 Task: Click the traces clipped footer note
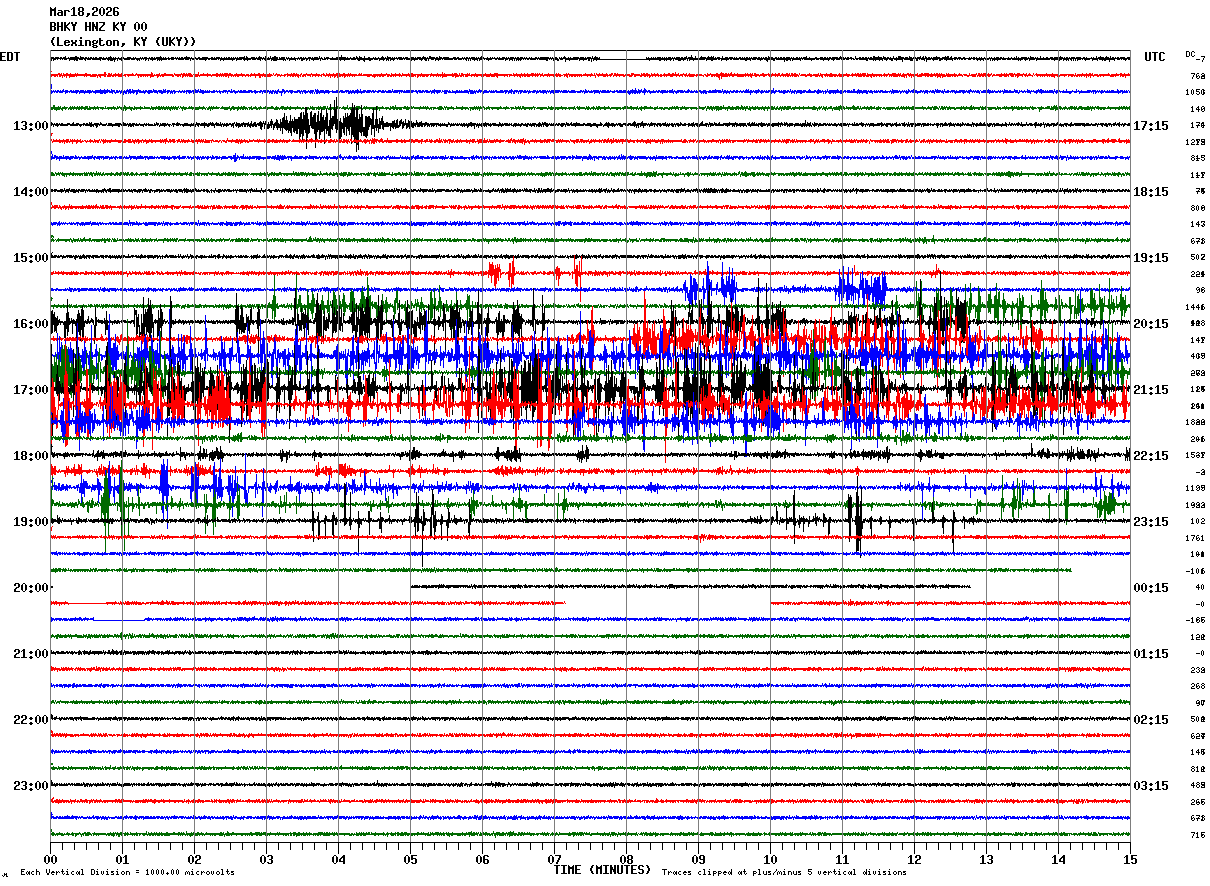784,873
